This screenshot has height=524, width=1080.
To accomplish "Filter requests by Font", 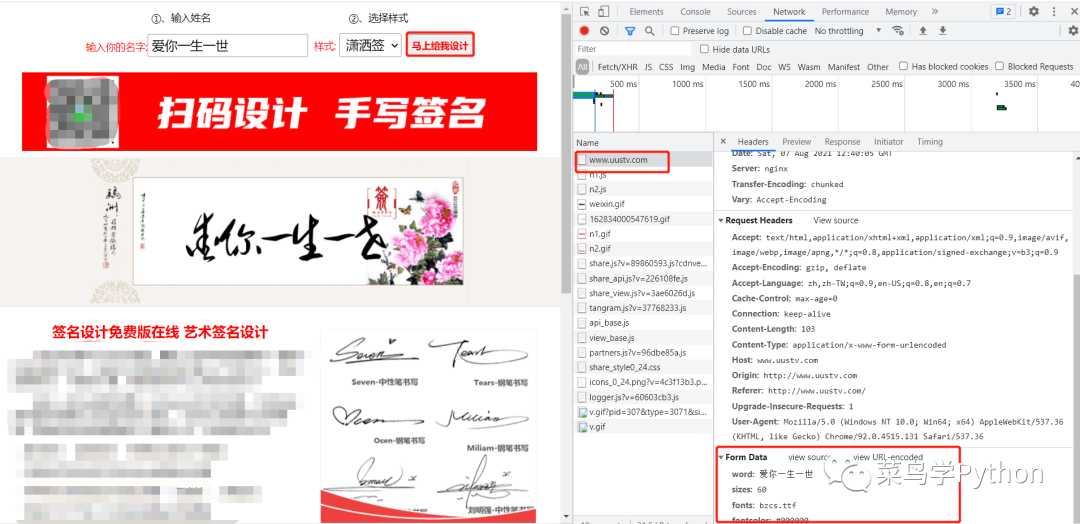I will [741, 67].
